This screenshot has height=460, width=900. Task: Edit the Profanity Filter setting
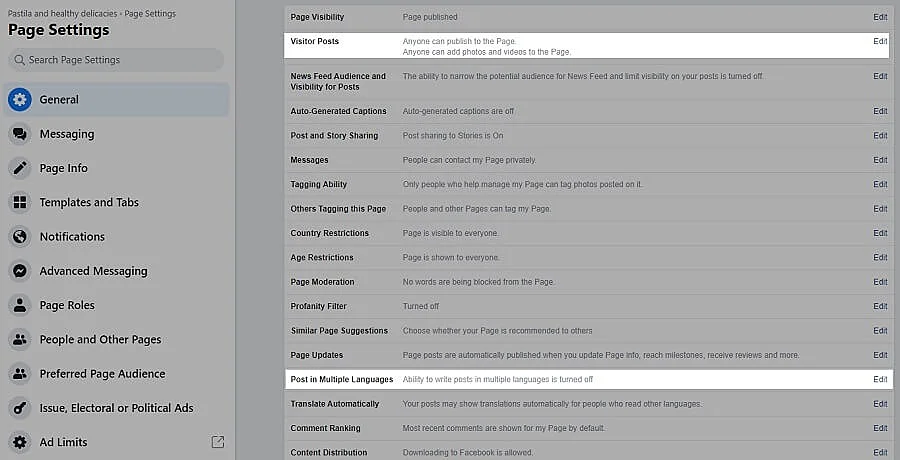[880, 306]
